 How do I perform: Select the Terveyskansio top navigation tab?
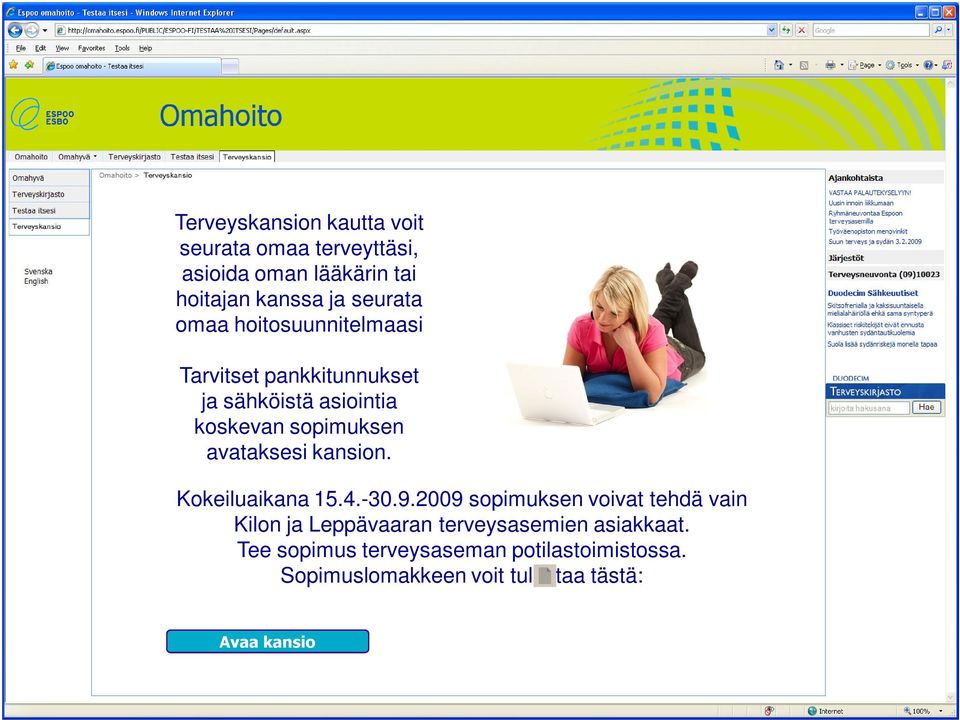coord(247,157)
